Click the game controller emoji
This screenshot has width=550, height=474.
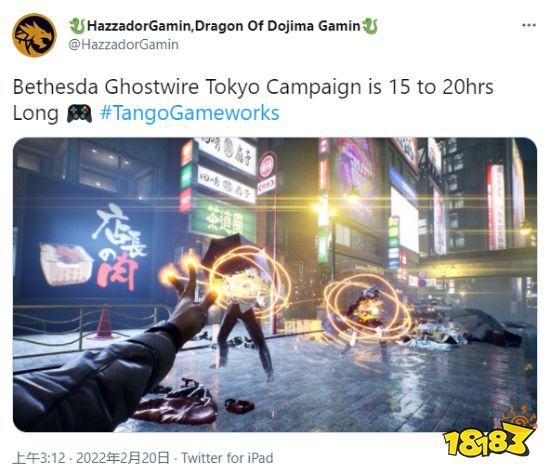80,114
